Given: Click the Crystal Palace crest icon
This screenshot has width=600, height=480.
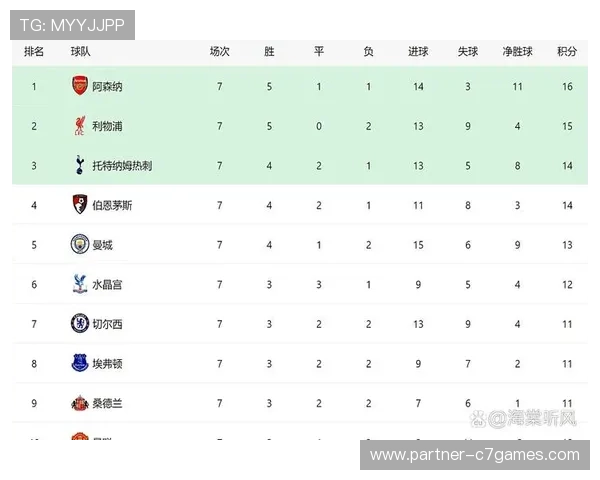Looking at the screenshot, I should coord(80,284).
